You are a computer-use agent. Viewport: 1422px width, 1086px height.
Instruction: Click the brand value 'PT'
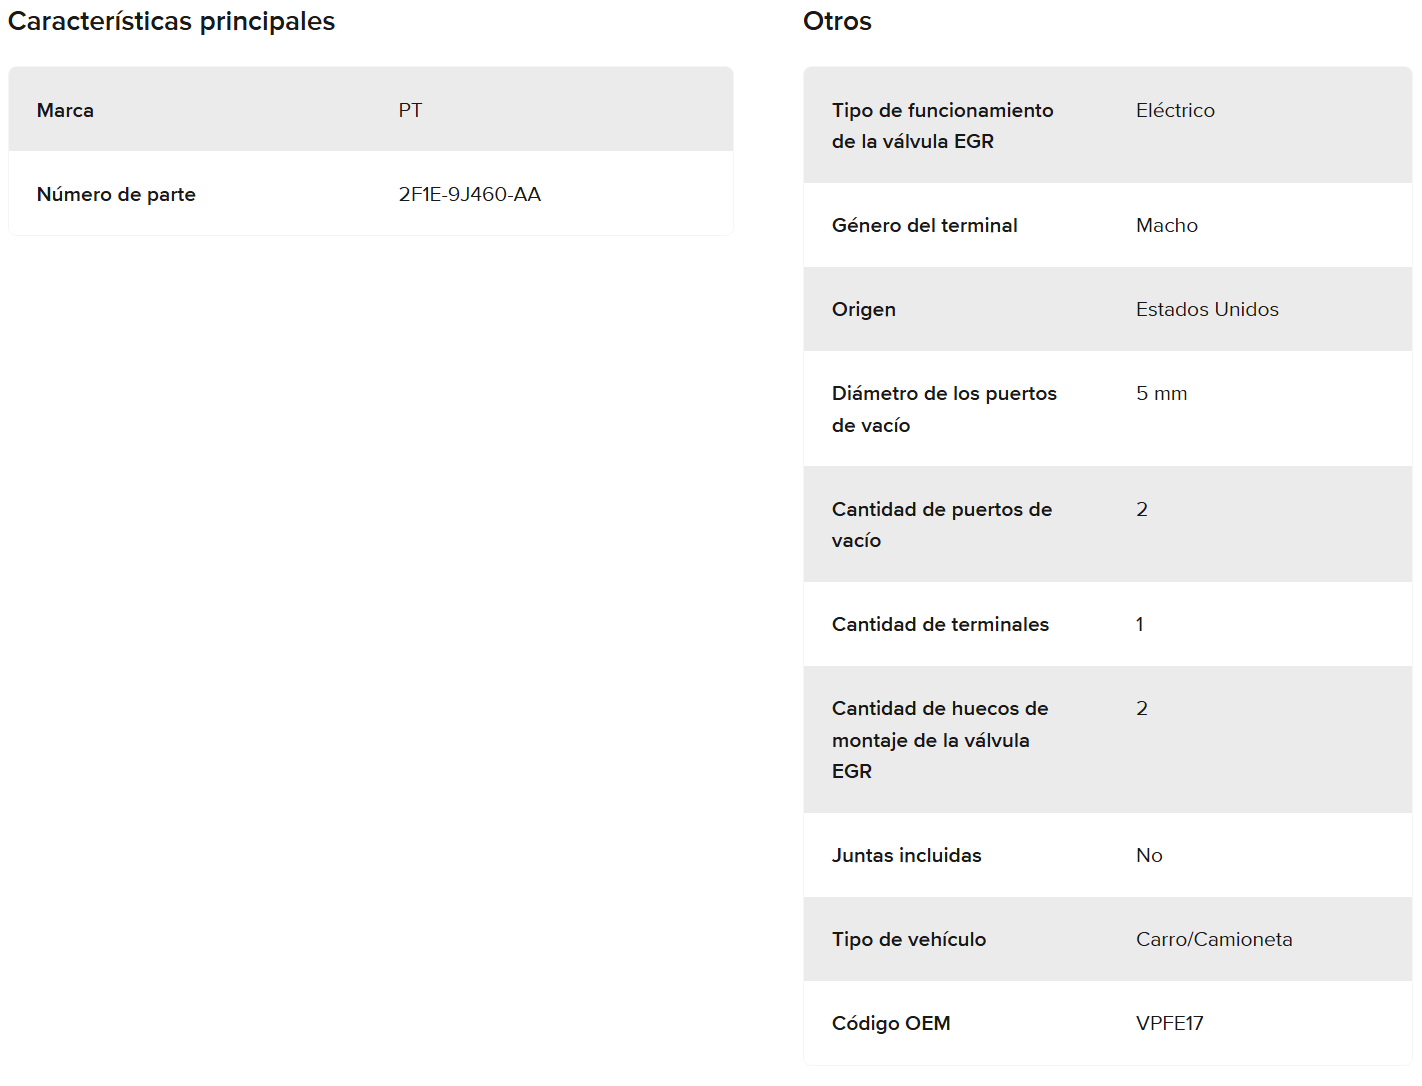coord(410,110)
